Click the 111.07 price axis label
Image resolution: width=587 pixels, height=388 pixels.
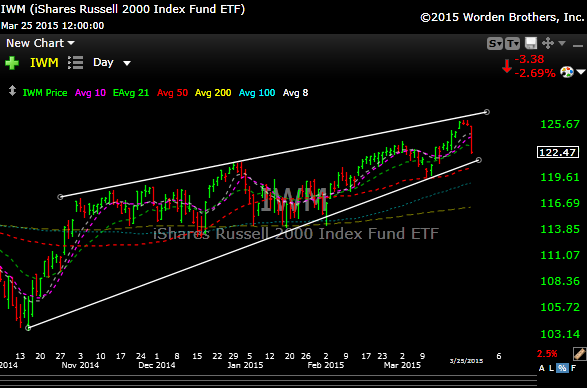[x=560, y=255]
